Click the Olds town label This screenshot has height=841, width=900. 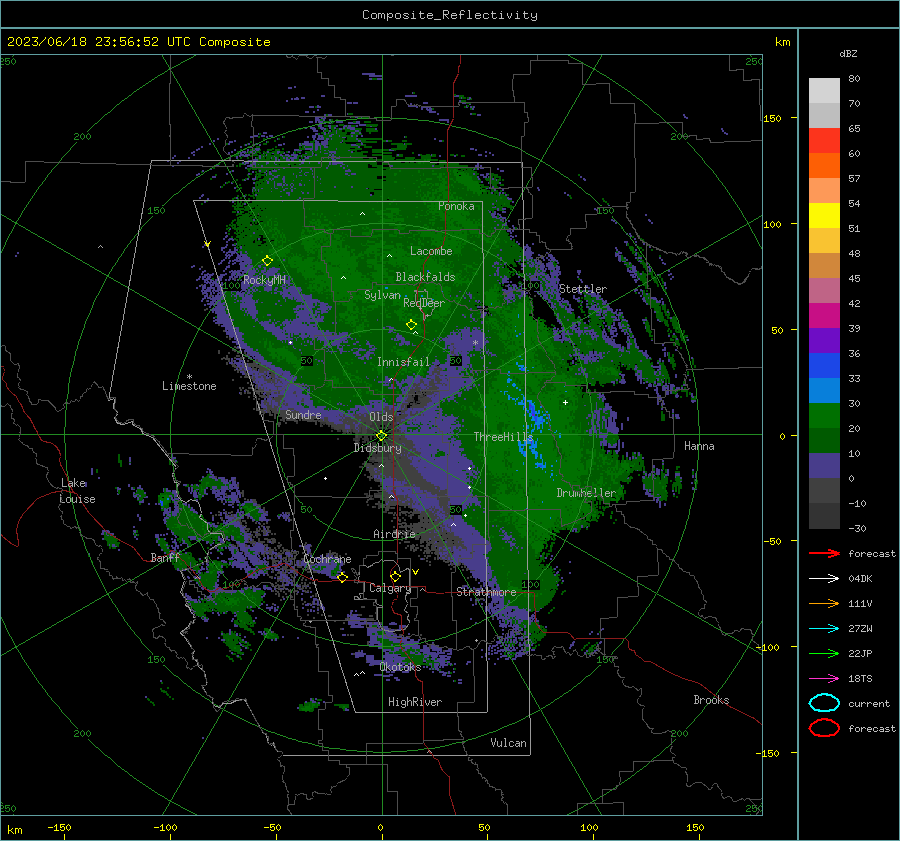click(381, 417)
